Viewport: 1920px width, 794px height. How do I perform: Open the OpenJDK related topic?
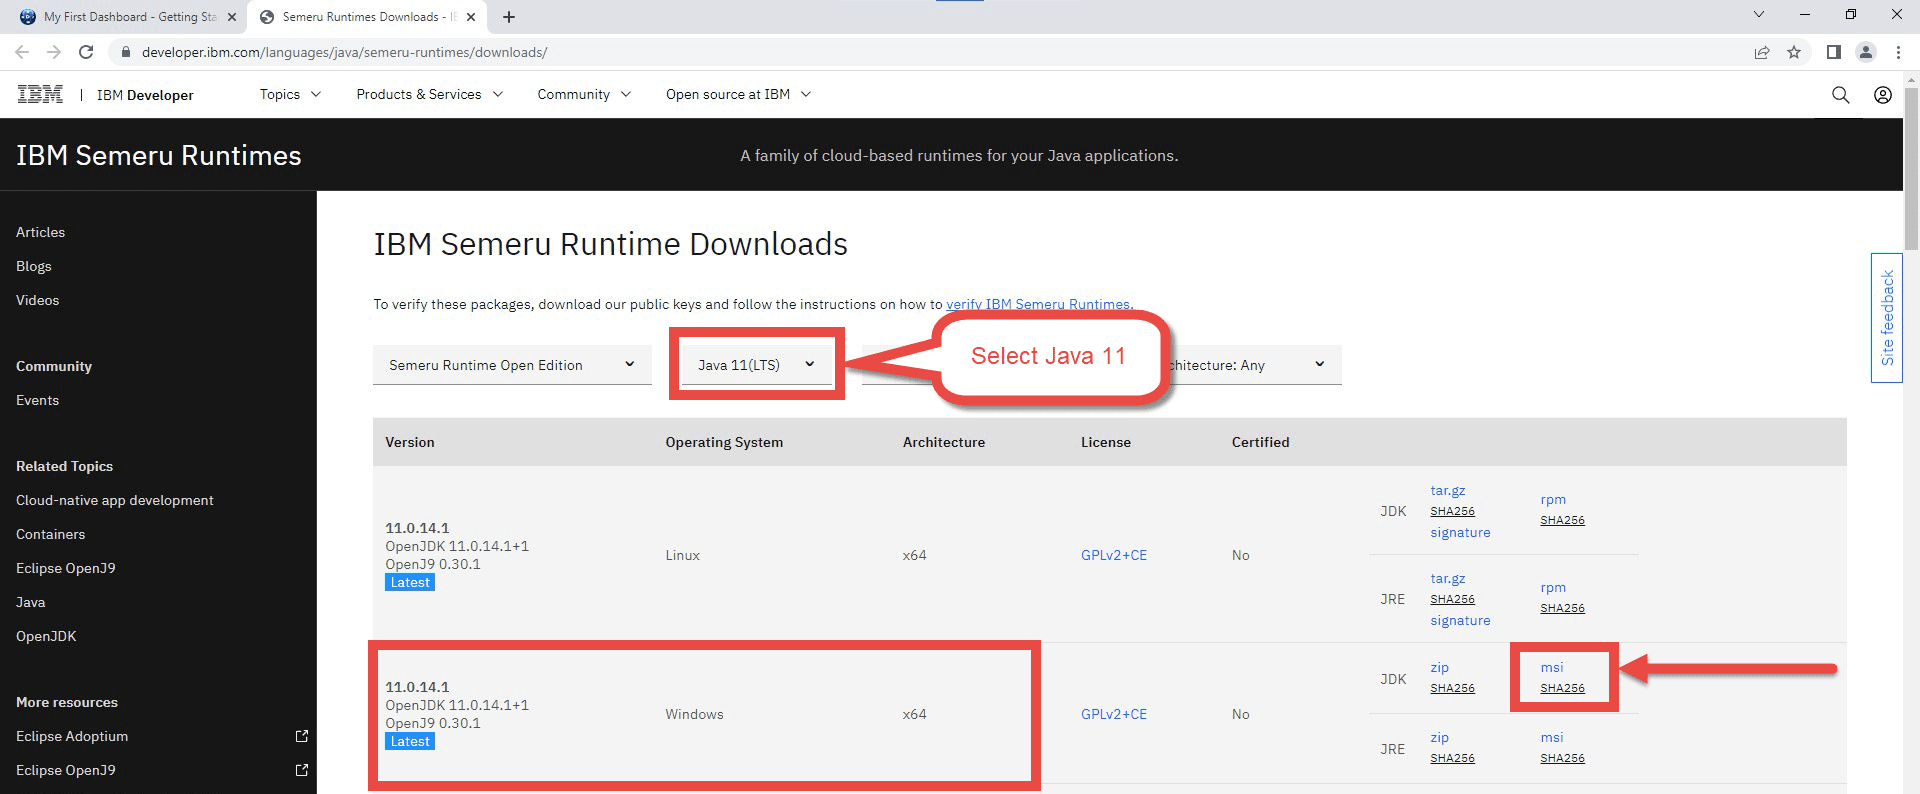pos(46,636)
